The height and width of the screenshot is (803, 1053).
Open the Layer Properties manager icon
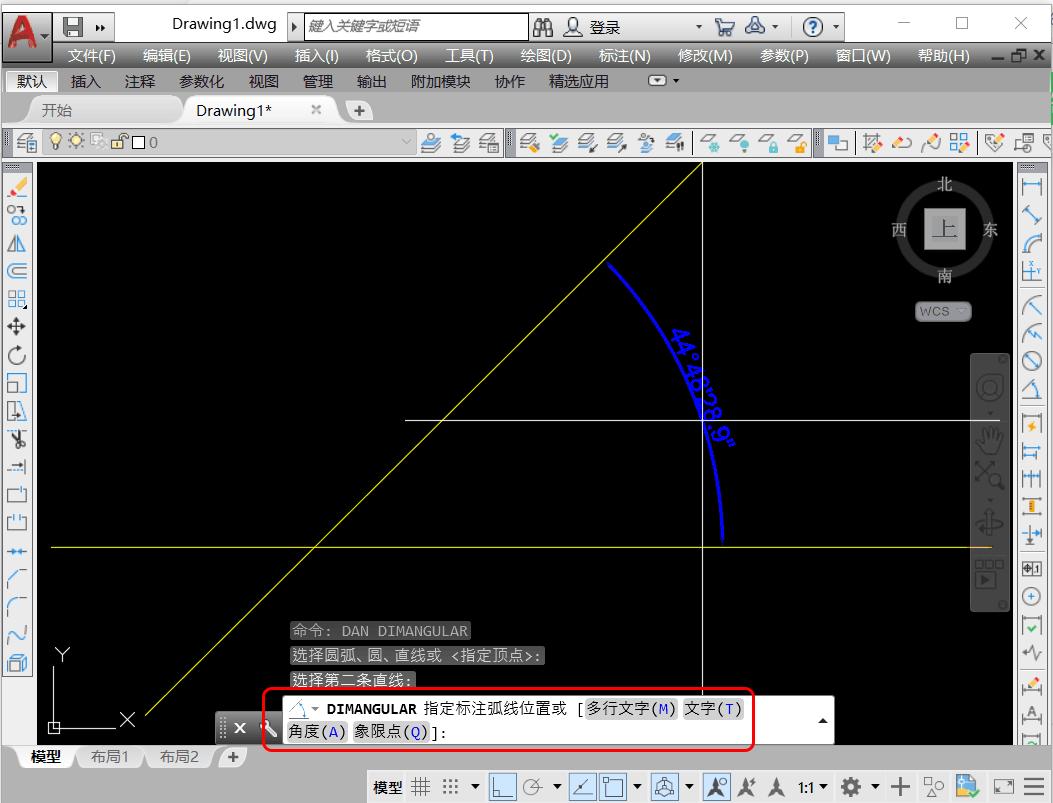(26, 143)
